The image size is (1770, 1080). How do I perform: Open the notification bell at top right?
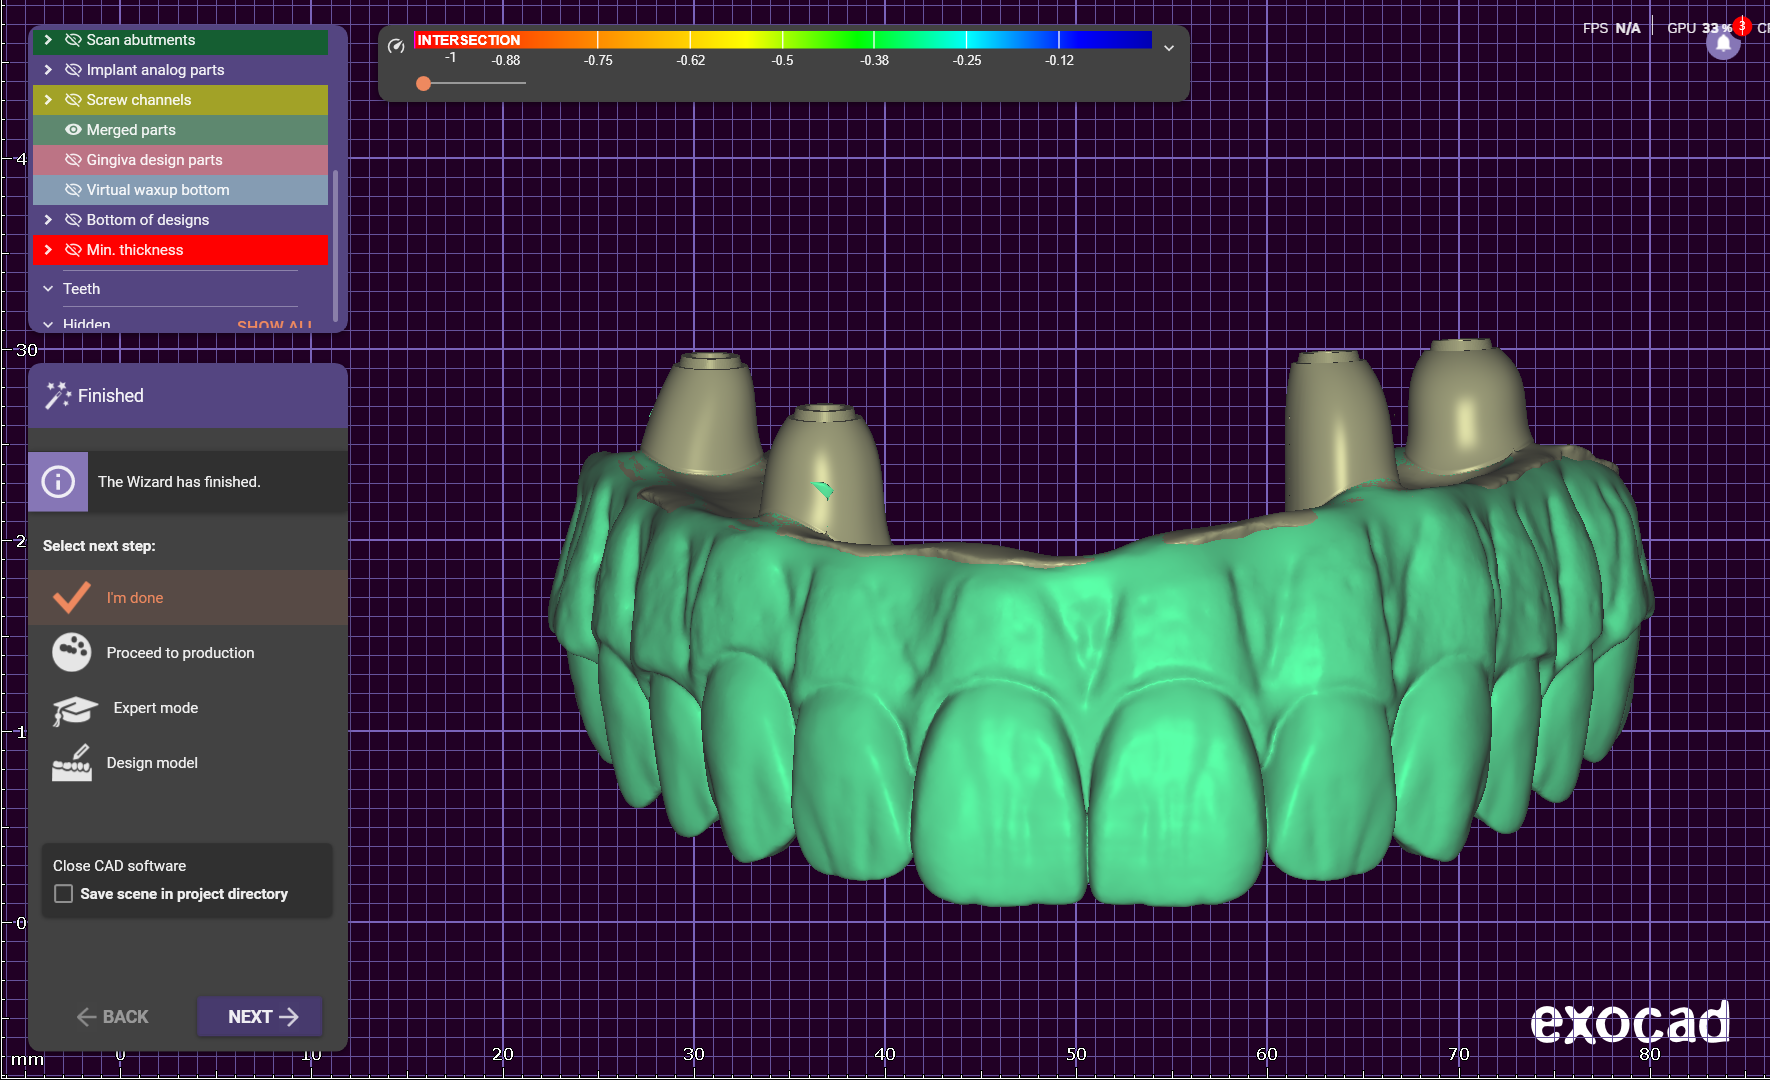(x=1723, y=44)
